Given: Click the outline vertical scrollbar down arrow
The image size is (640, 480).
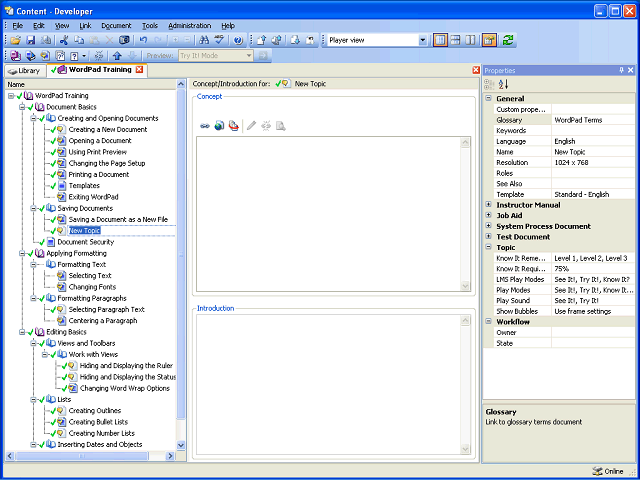Looking at the screenshot, I should (x=181, y=445).
